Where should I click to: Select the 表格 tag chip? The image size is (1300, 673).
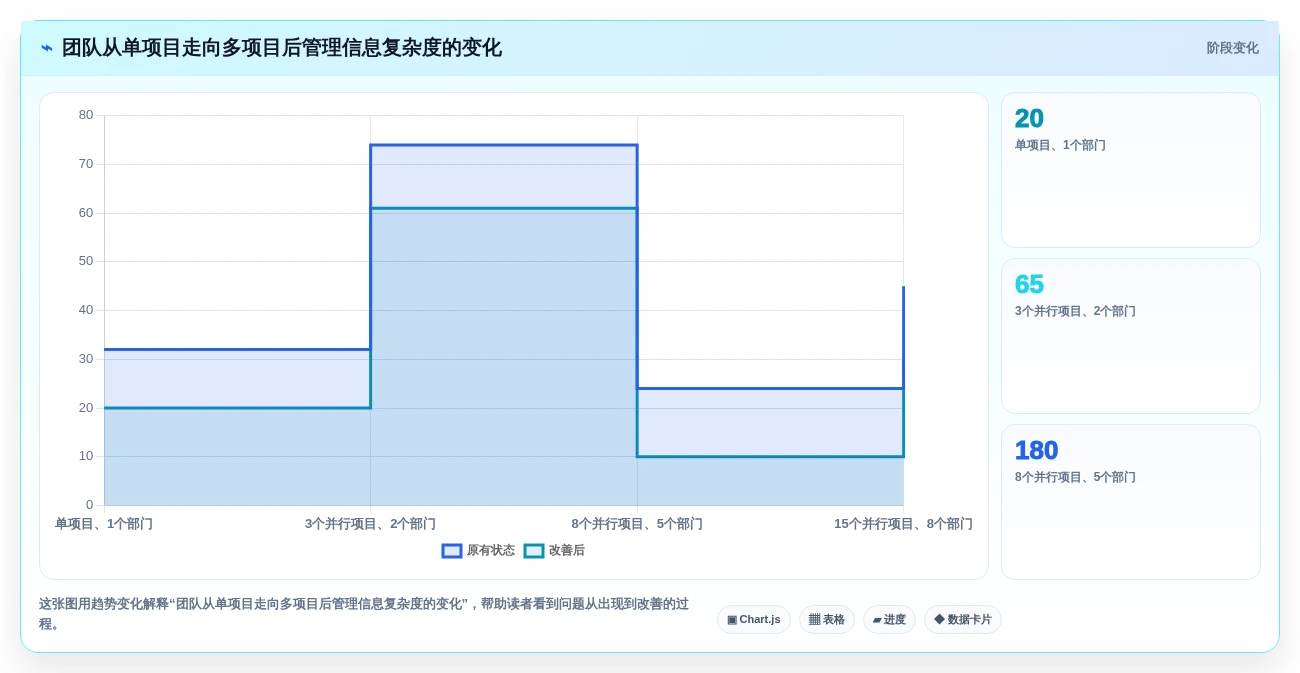tap(827, 619)
